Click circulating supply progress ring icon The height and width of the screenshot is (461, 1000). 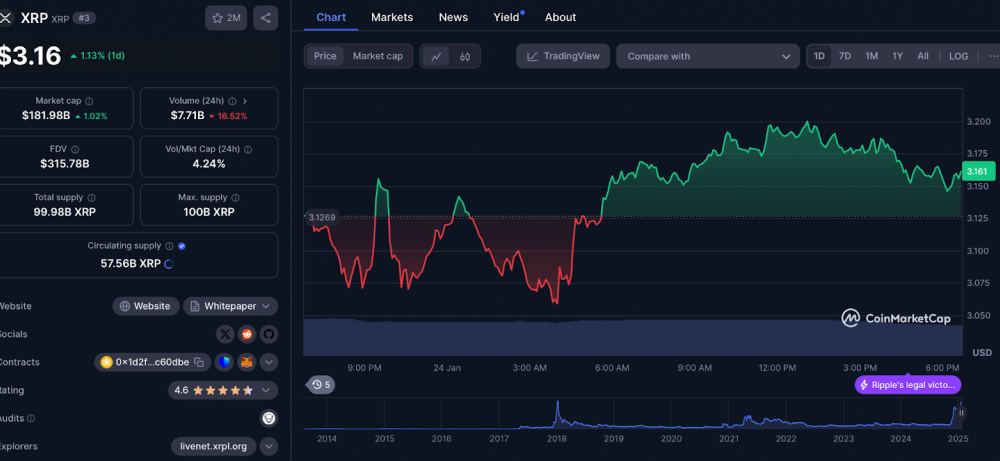click(x=169, y=263)
